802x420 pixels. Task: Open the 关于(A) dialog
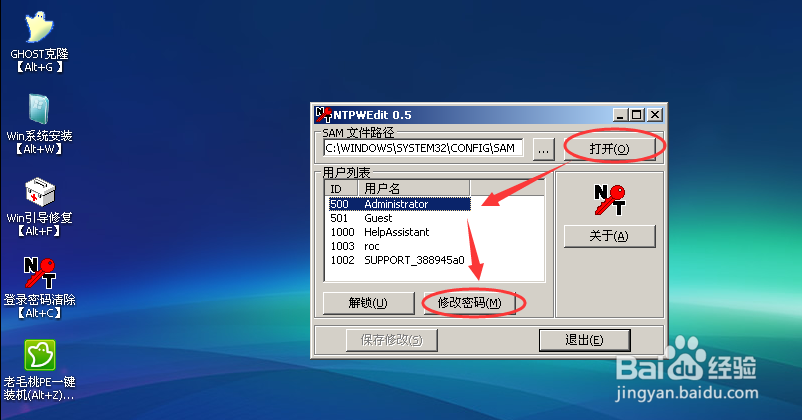(x=609, y=236)
